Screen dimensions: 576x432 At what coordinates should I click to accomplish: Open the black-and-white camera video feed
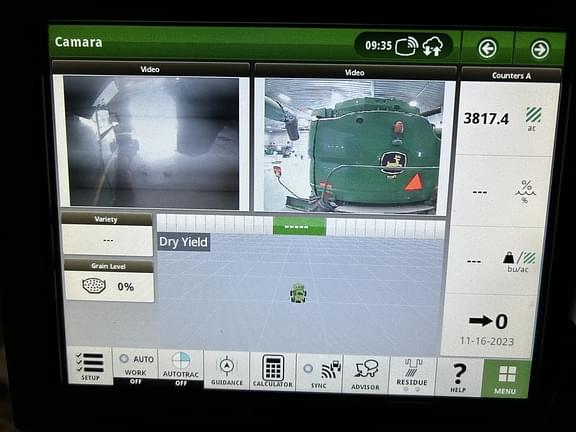tap(151, 142)
